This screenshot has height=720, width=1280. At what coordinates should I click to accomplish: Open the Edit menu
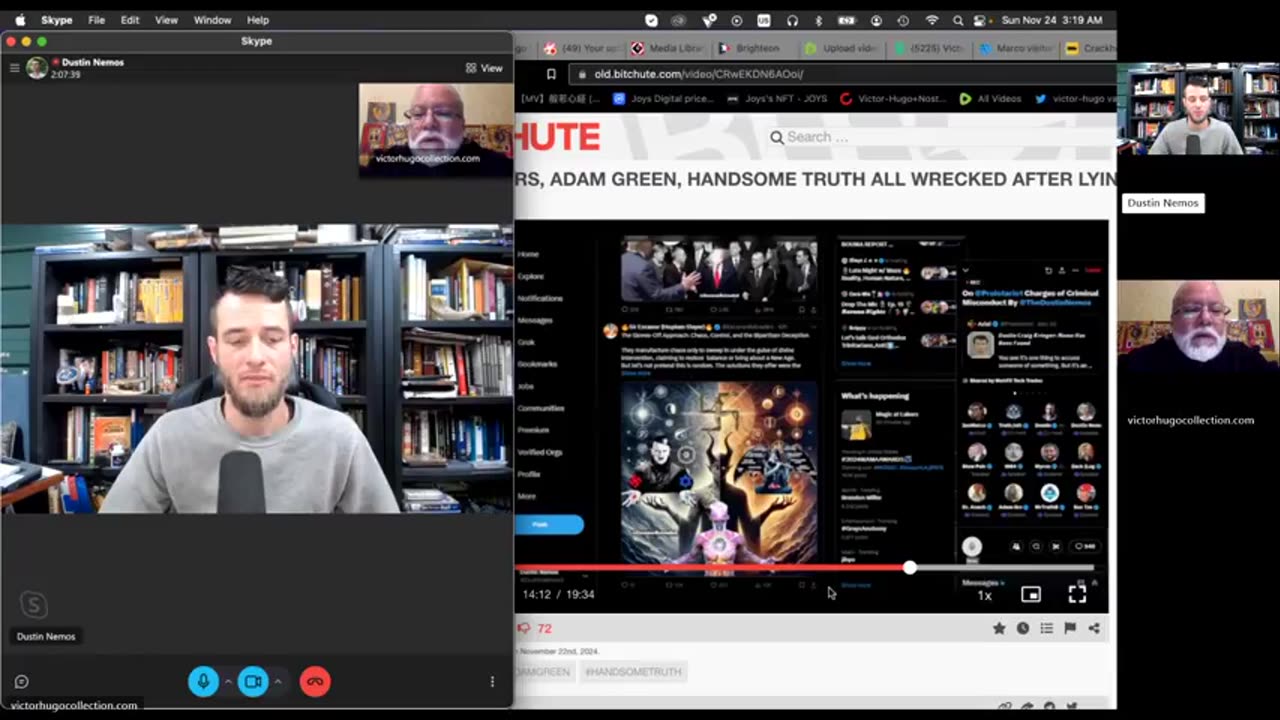click(x=130, y=20)
